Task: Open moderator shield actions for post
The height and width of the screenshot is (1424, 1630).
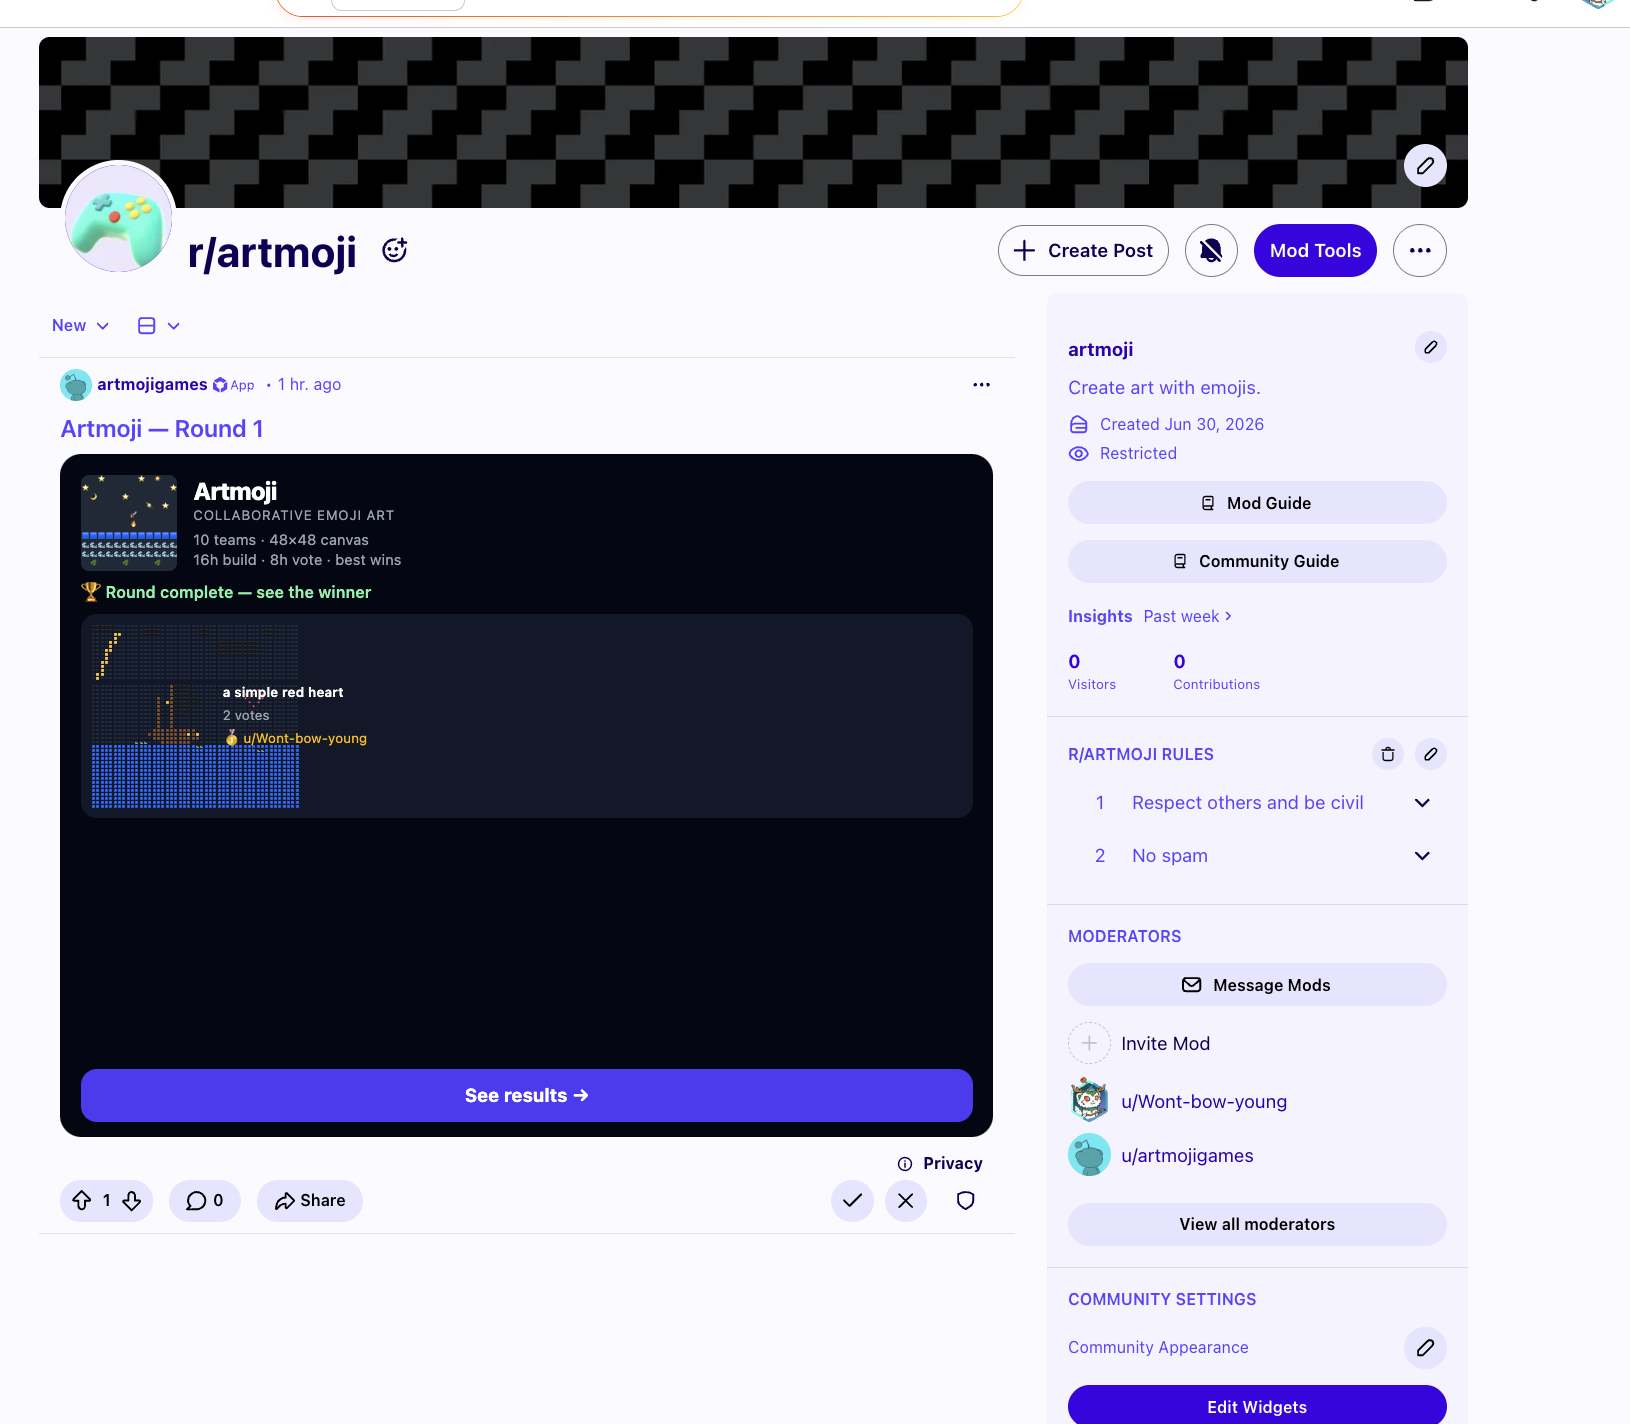Action: pyautogui.click(x=966, y=1201)
